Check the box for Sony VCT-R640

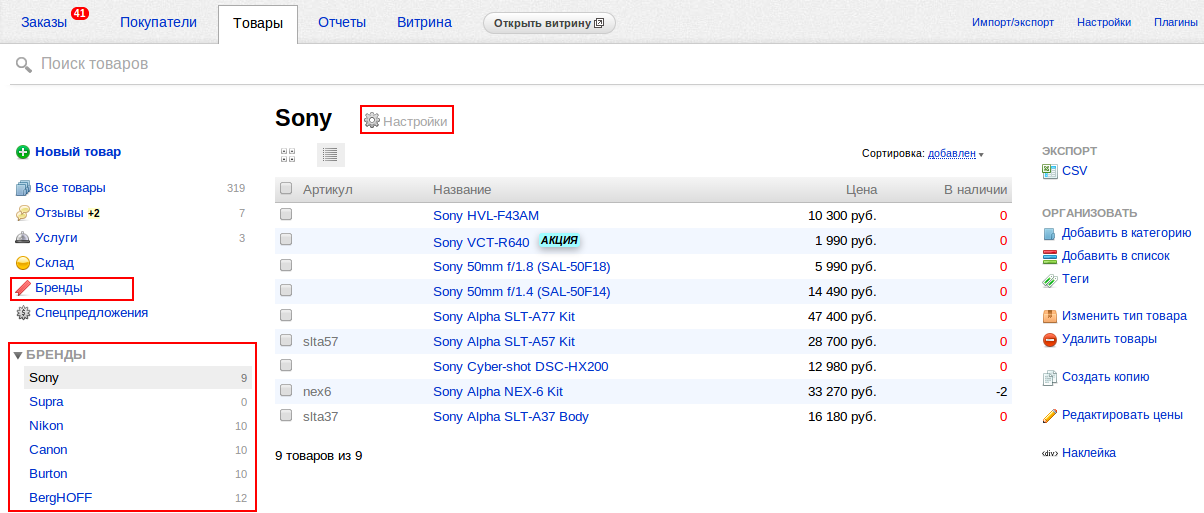pos(286,240)
